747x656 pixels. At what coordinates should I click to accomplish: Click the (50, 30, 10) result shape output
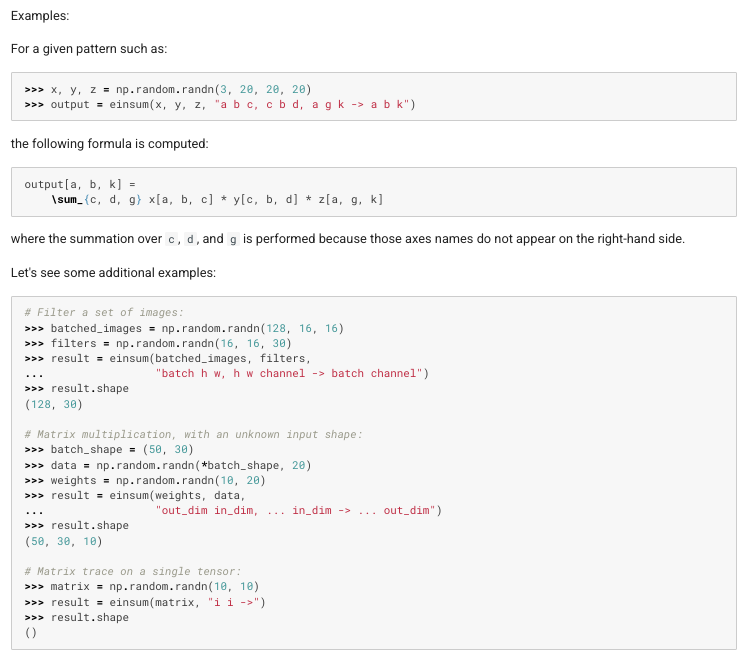(63, 541)
